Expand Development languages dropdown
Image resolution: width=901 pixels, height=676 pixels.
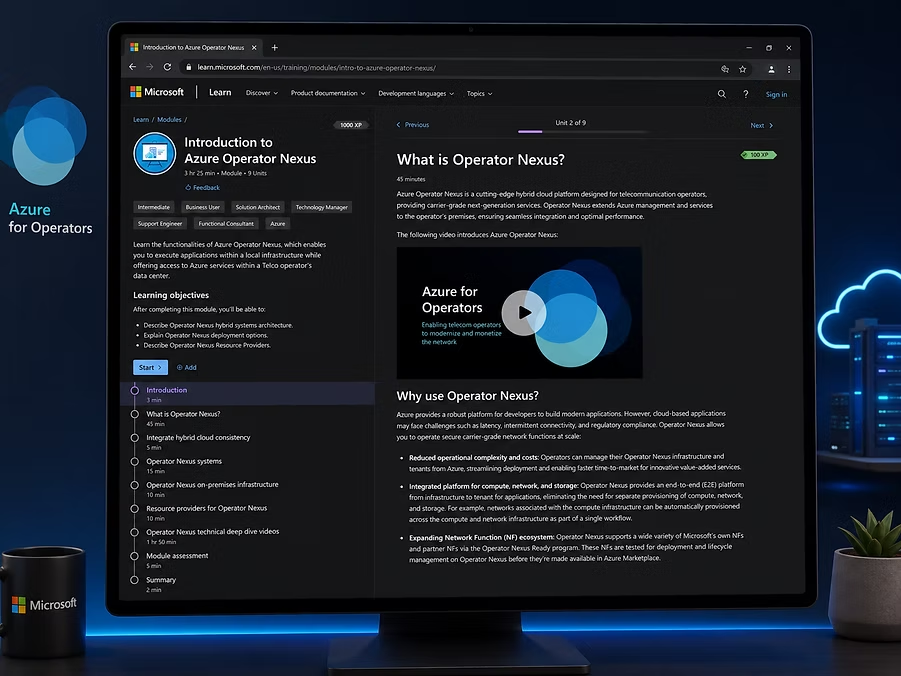pyautogui.click(x=416, y=94)
